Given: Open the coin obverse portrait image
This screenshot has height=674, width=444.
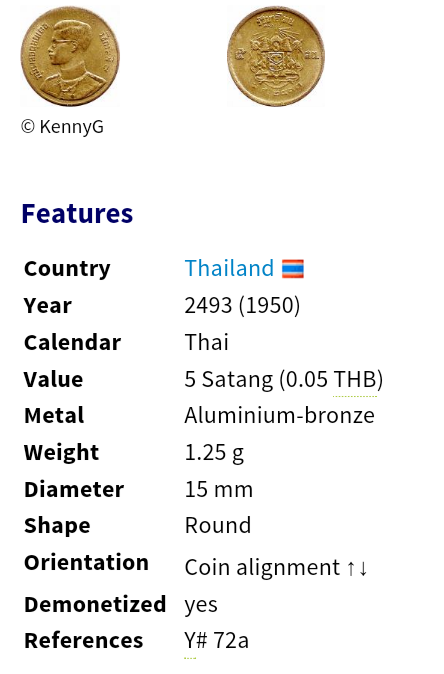Looking at the screenshot, I should click(x=70, y=56).
